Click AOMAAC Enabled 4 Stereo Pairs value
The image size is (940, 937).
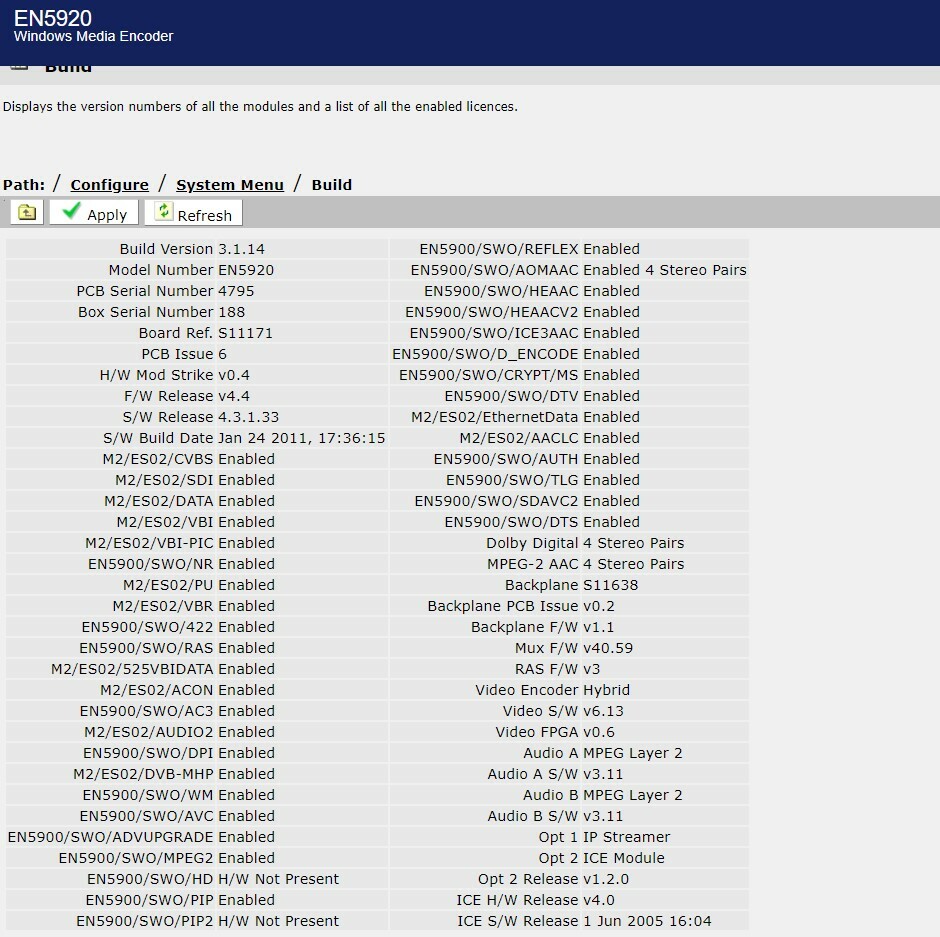[665, 270]
